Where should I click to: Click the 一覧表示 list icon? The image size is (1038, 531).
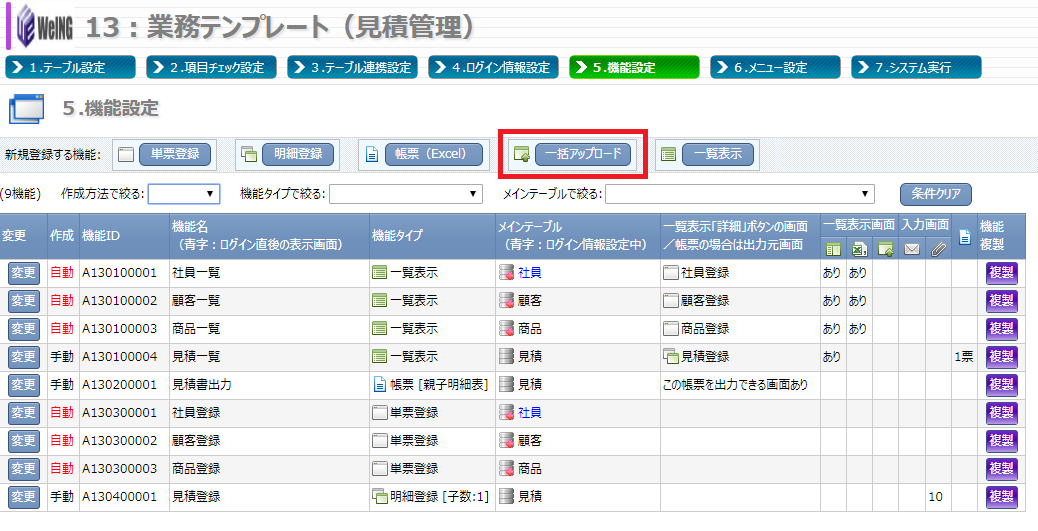click(668, 155)
